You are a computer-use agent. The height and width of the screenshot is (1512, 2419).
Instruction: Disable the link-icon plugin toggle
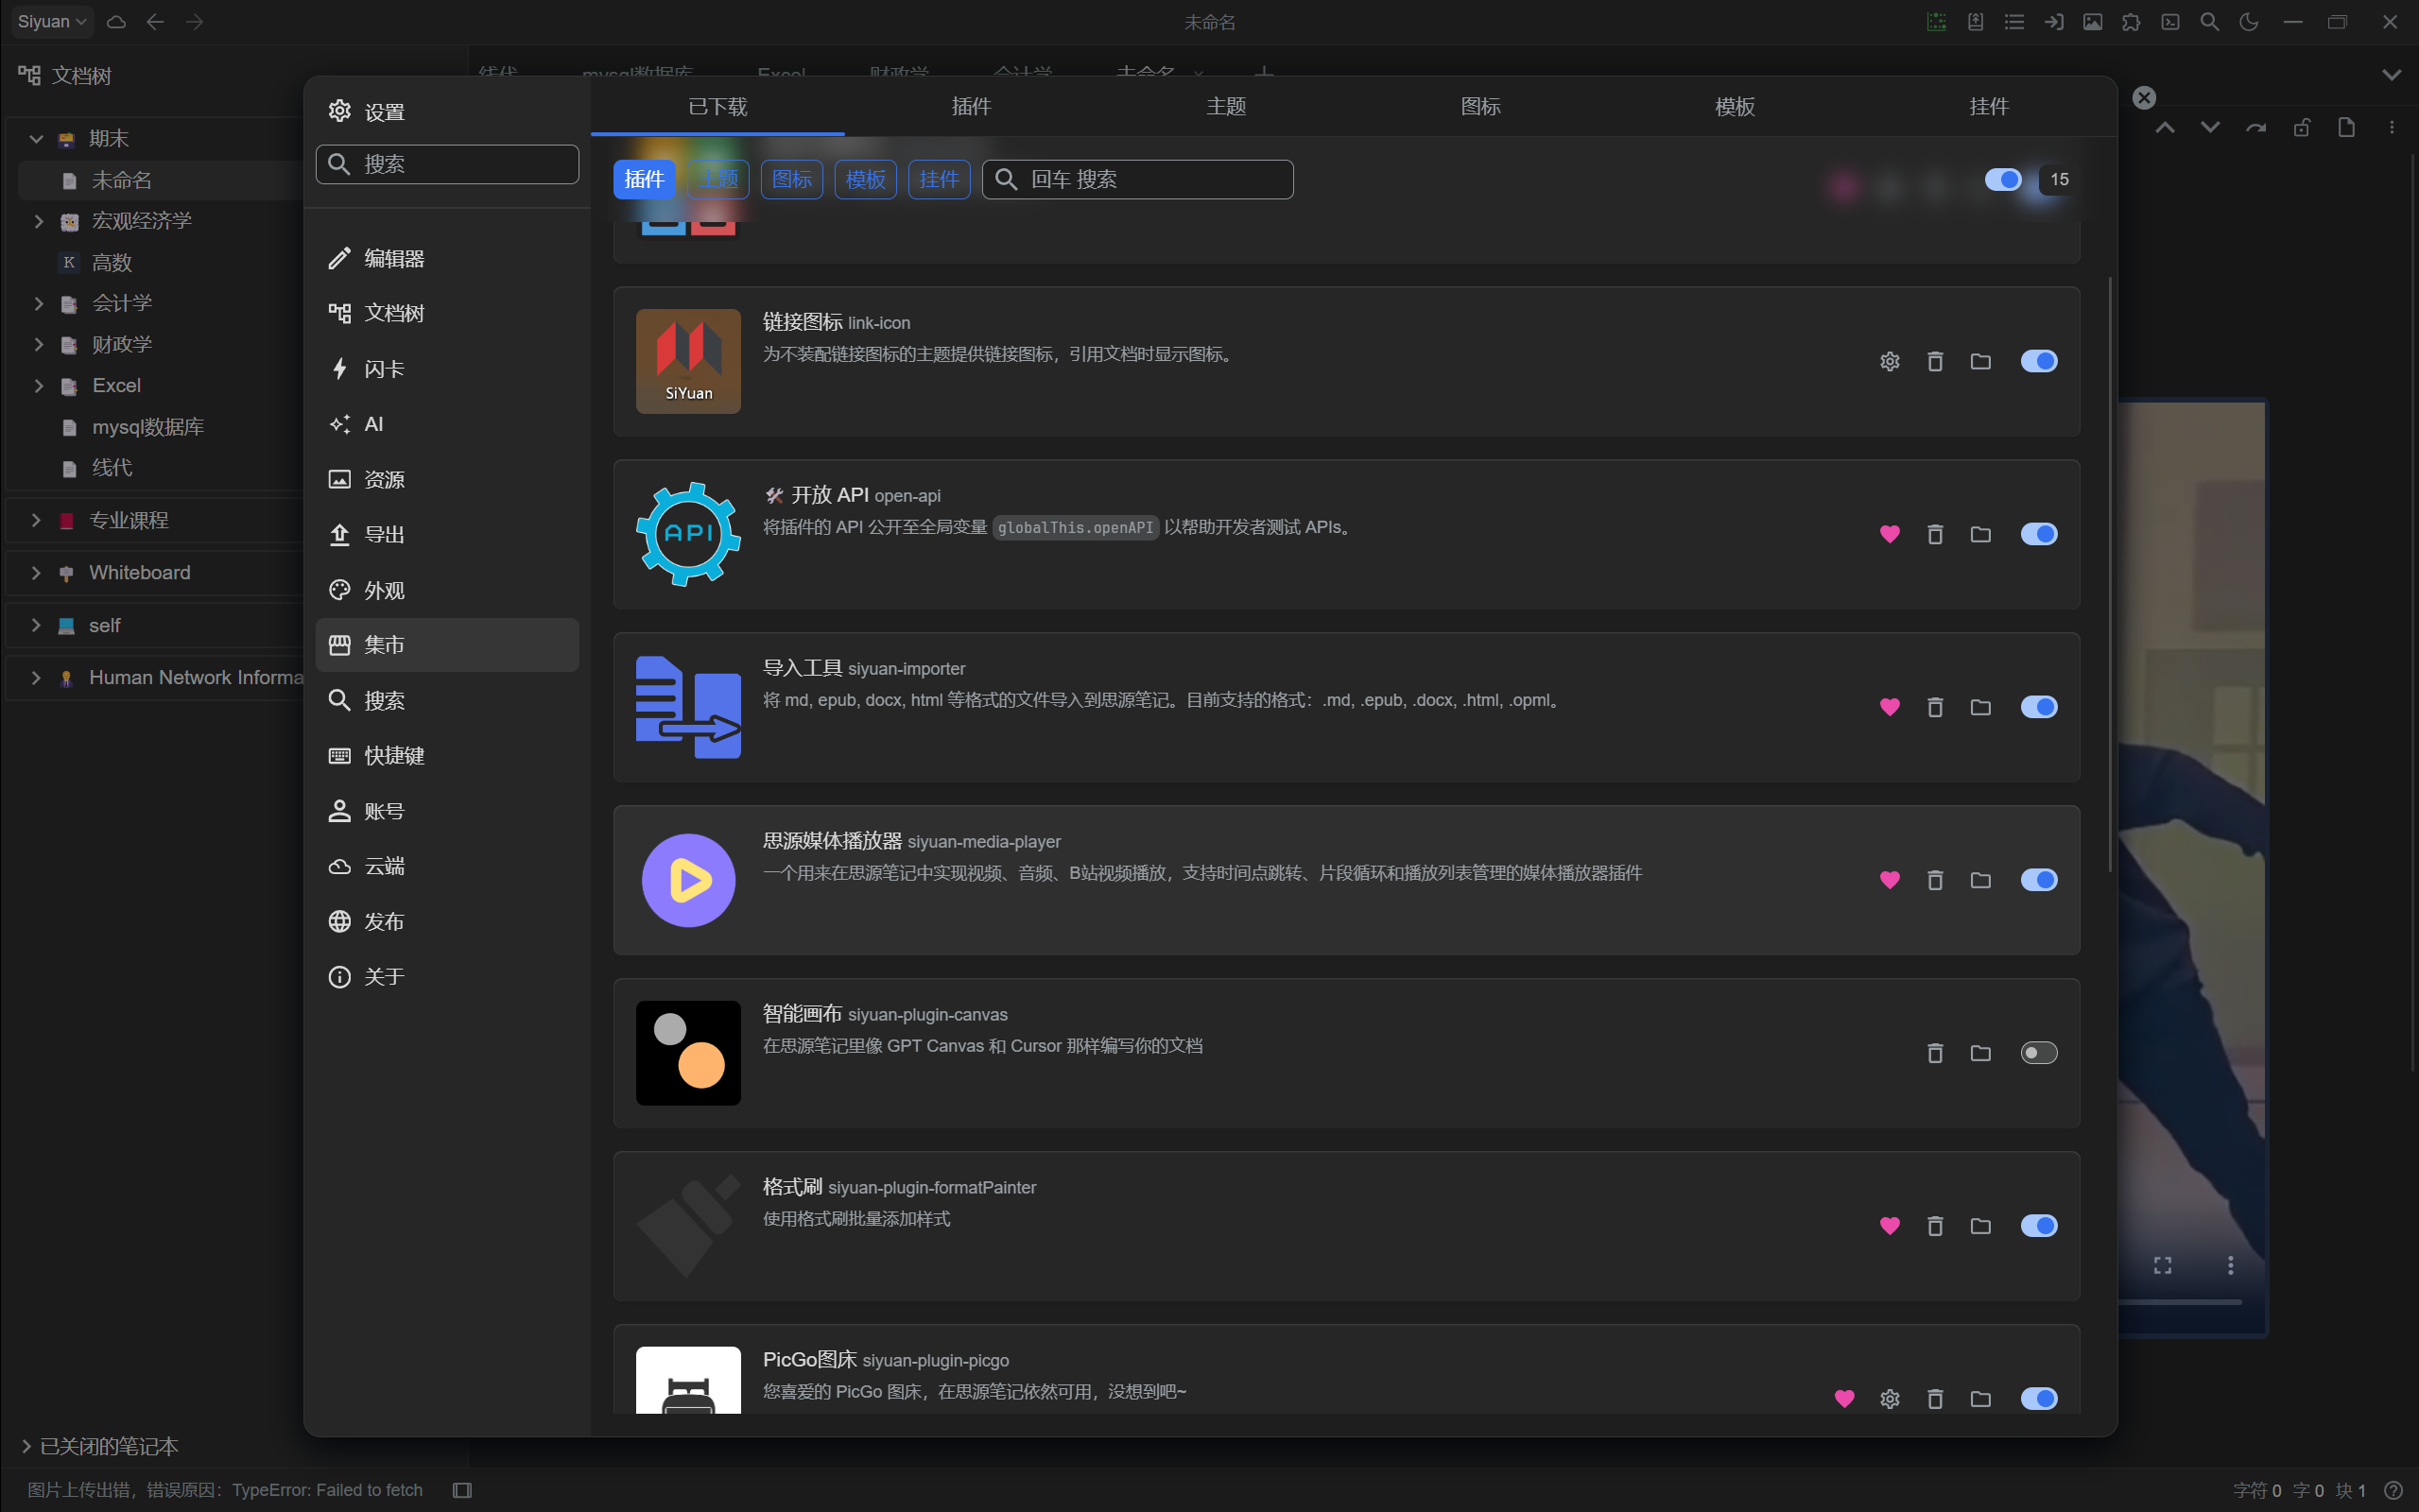coord(2038,361)
